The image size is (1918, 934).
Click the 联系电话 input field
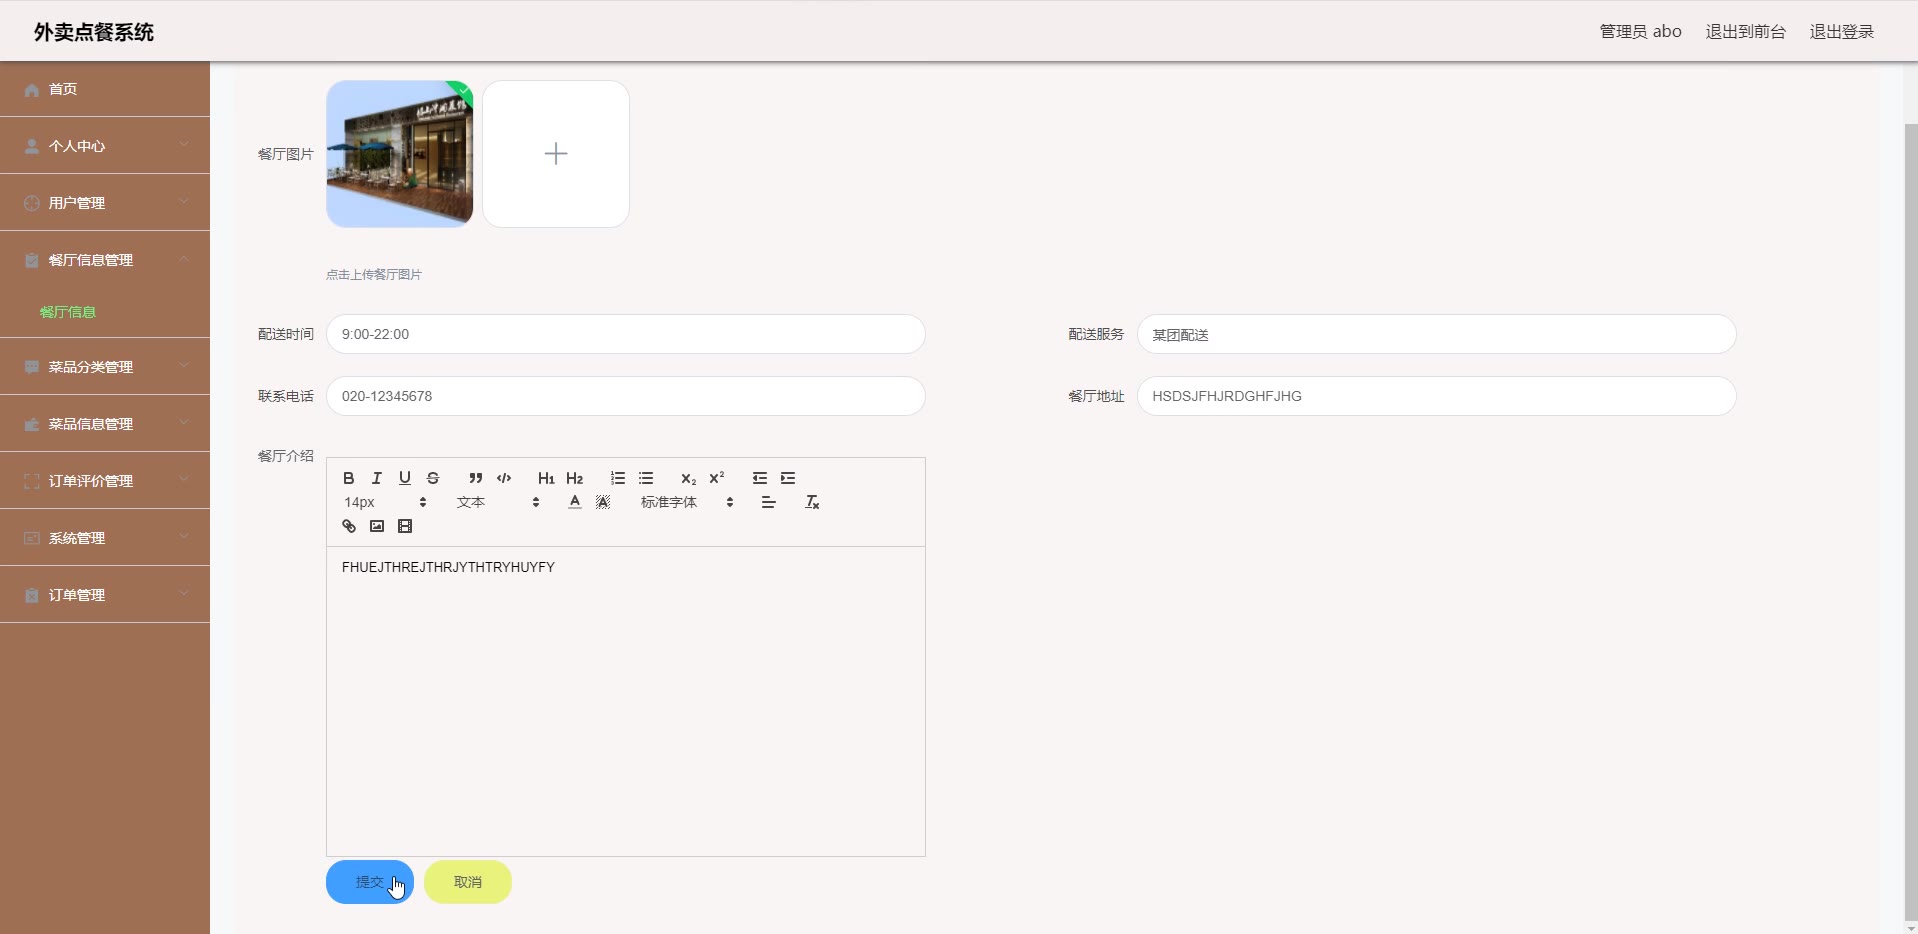click(626, 396)
